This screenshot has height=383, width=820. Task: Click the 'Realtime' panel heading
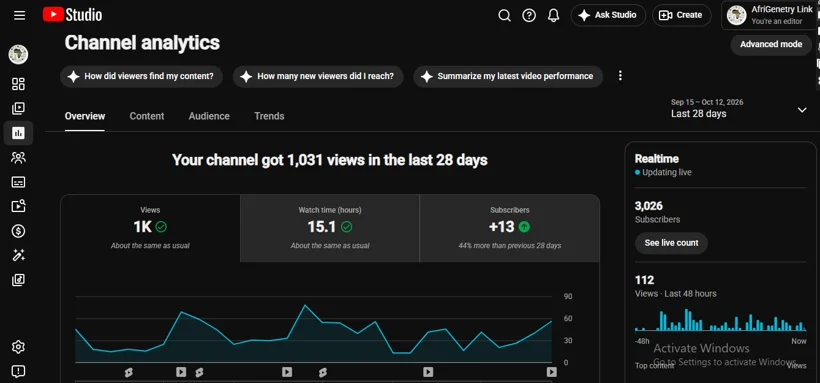point(657,159)
